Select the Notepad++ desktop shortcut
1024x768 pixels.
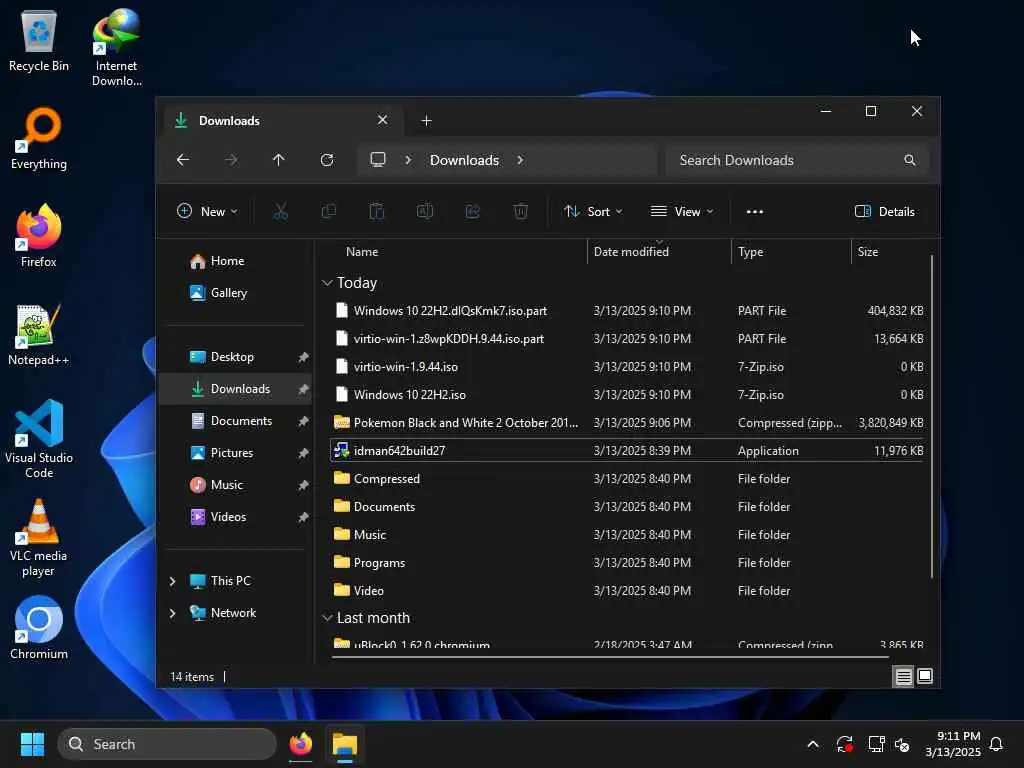(x=39, y=335)
